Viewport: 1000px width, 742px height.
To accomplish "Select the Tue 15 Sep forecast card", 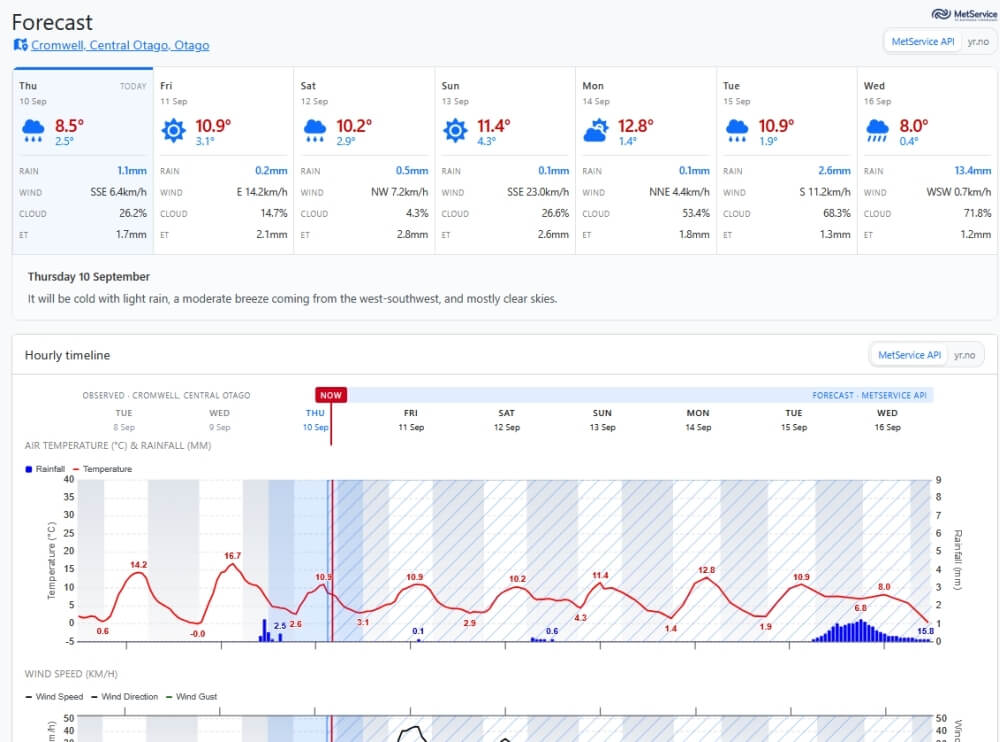I will tap(786, 160).
